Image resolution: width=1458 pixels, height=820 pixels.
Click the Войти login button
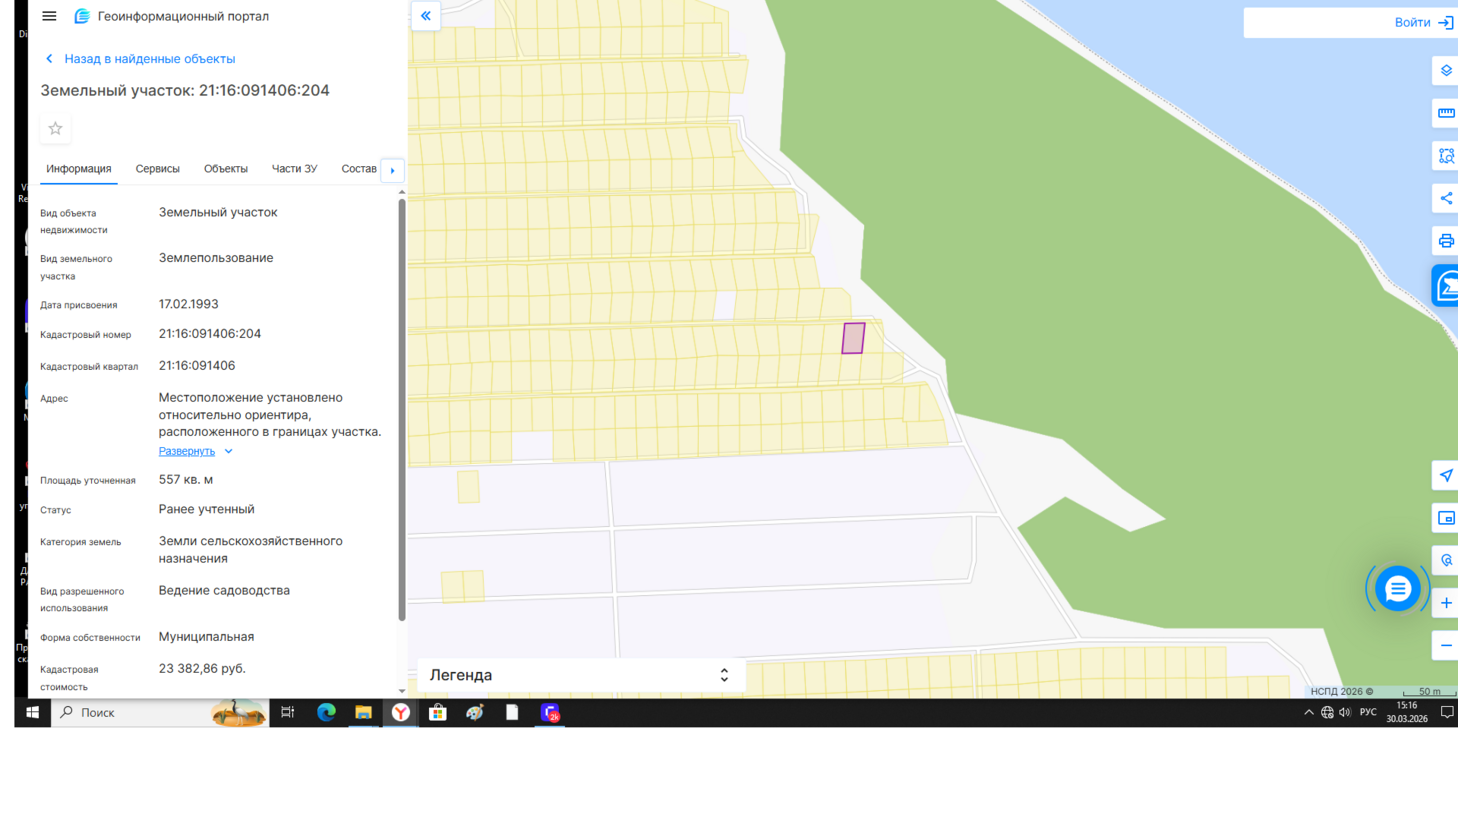1422,22
